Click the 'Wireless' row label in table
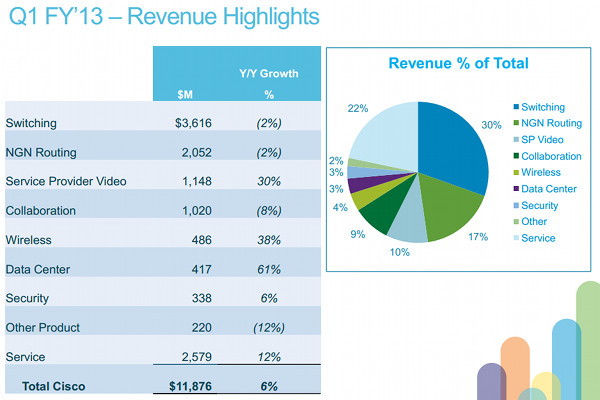 [28, 240]
